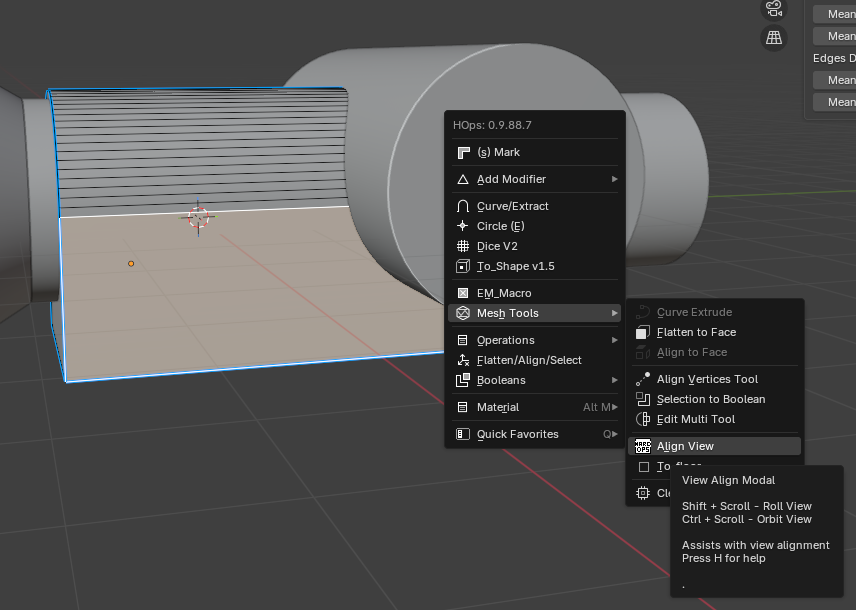
Task: Open the Material submenu (Alt M)
Action: (x=534, y=407)
